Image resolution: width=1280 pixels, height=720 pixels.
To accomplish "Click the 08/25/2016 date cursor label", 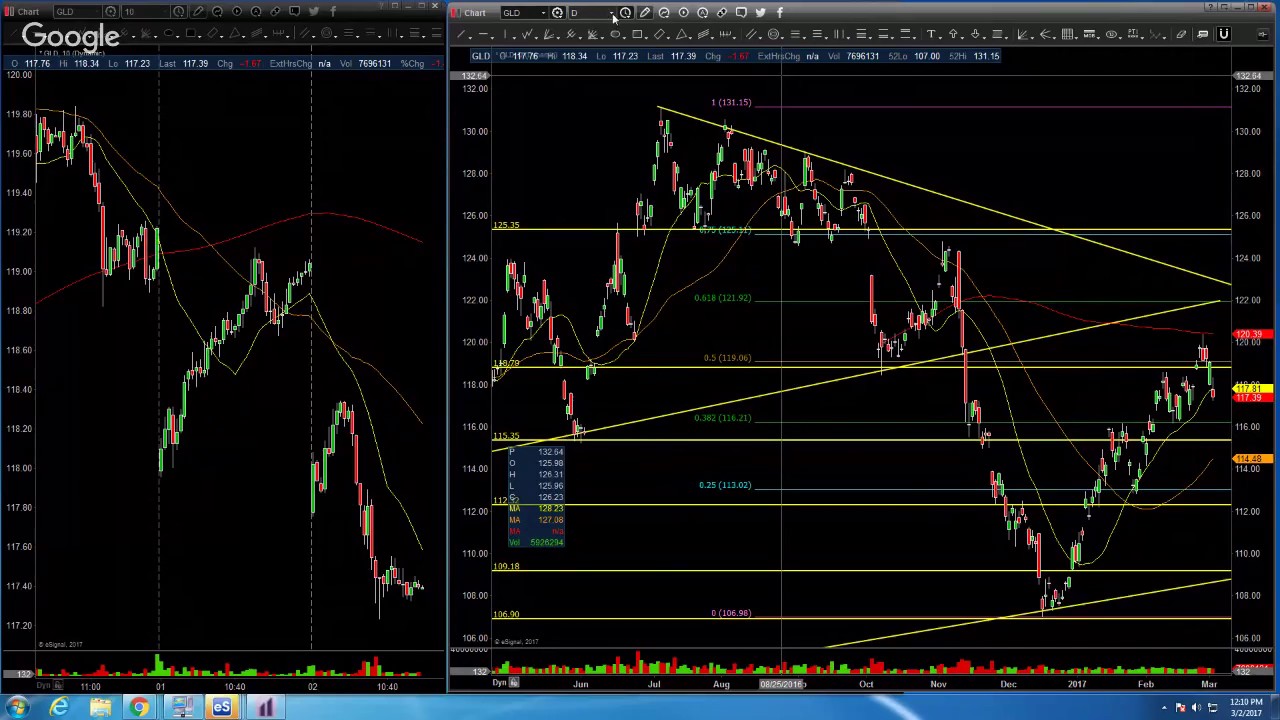I will 782,685.
